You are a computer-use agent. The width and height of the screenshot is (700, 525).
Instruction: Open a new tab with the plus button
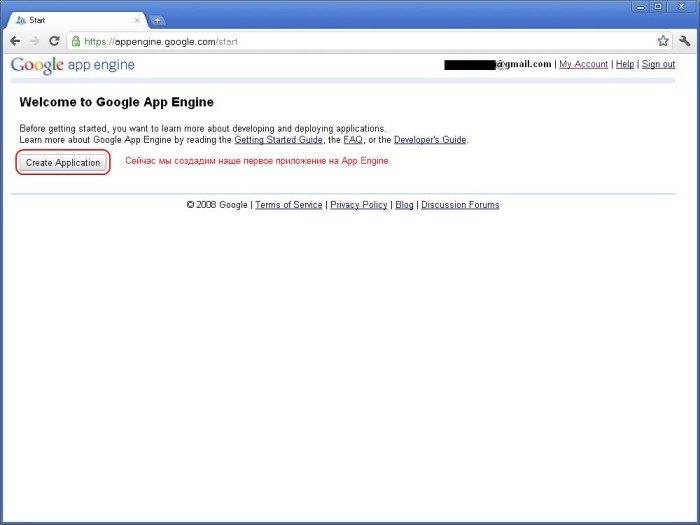point(157,20)
